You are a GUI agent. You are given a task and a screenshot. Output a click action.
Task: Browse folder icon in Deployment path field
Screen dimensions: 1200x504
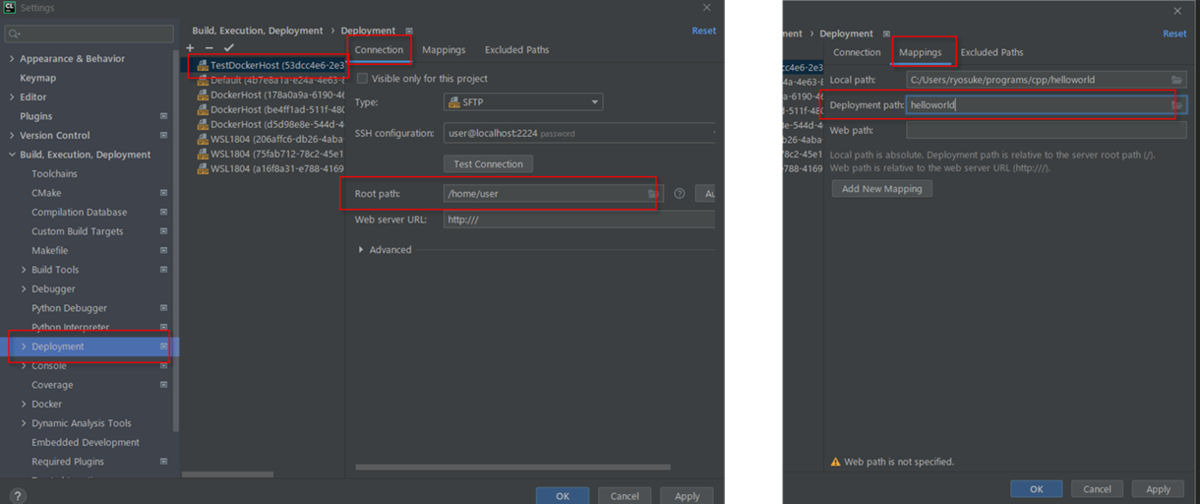click(1177, 105)
